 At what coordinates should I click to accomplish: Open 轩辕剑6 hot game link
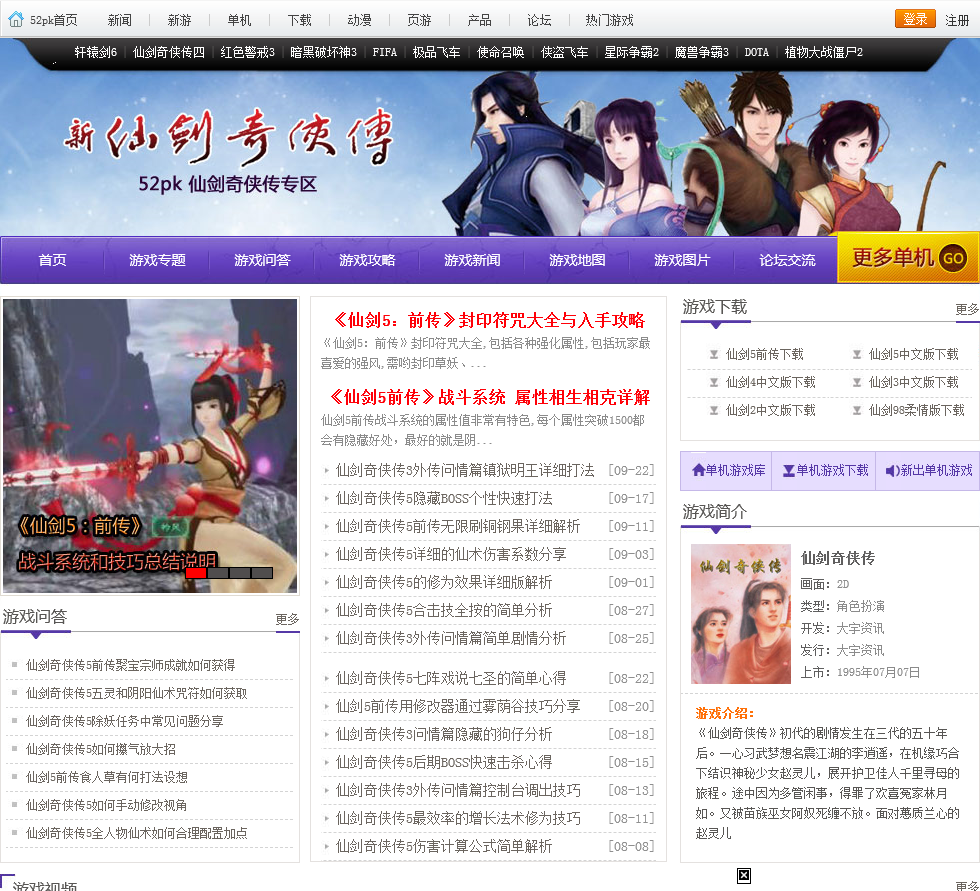96,52
